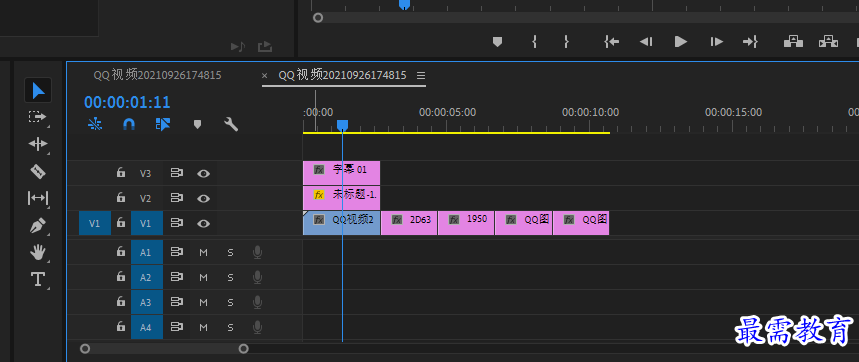Screen dimensions: 859x362
Task: Click the Mark Out button
Action: click(x=567, y=42)
